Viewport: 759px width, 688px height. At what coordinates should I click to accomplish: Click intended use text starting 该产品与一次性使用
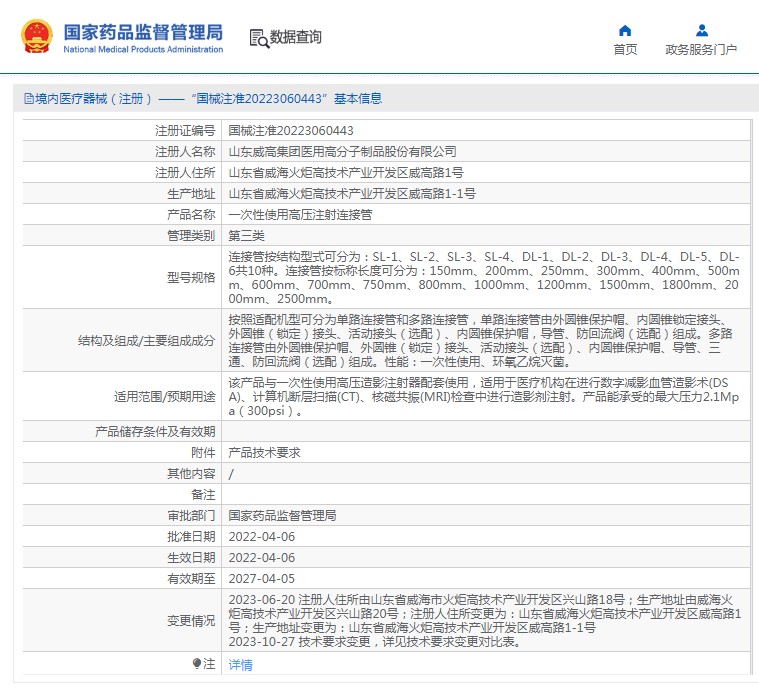point(484,397)
